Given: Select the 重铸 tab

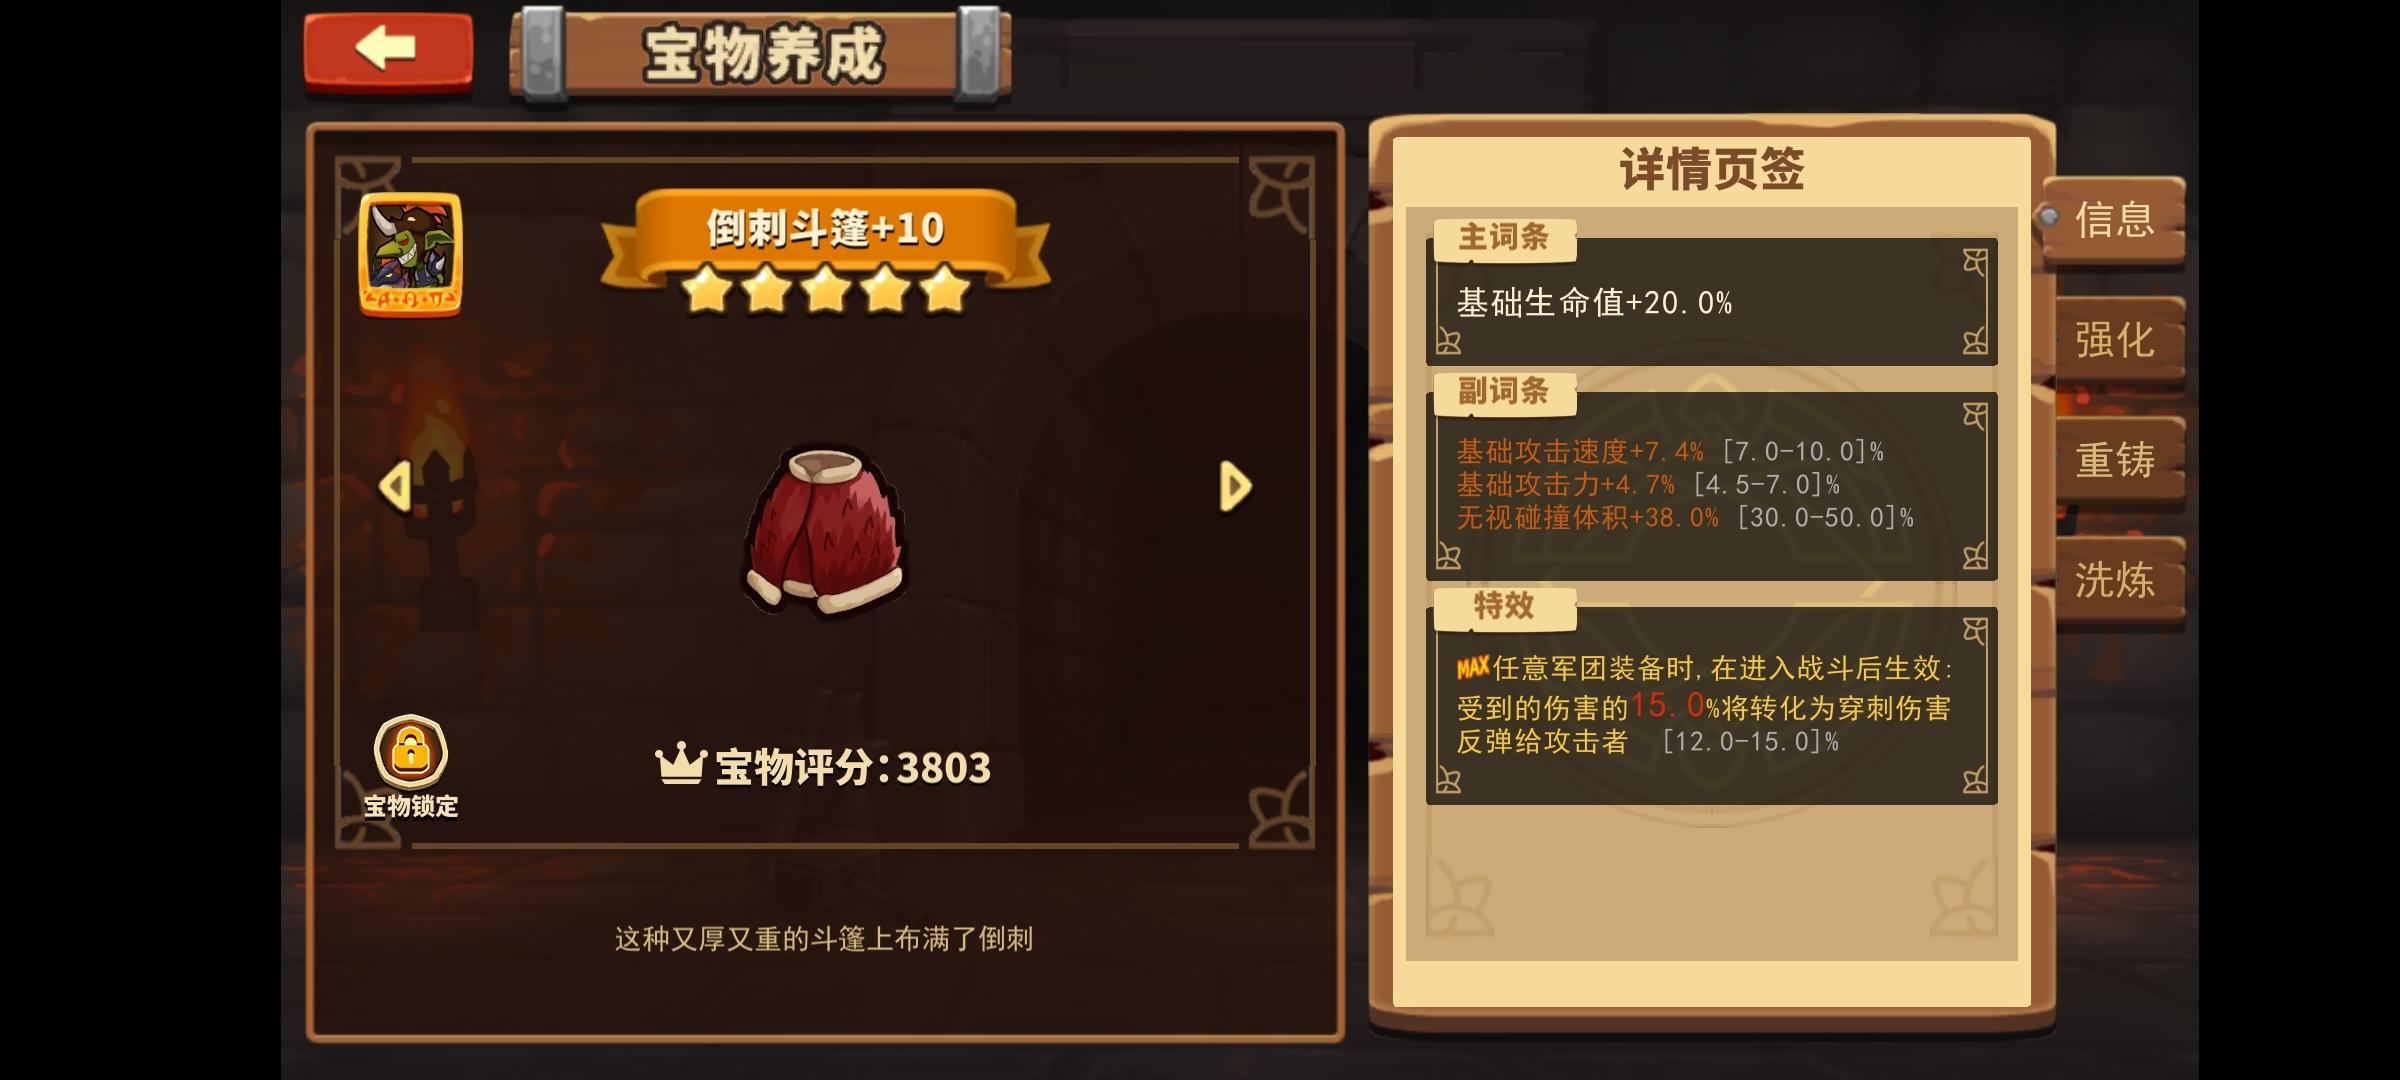Looking at the screenshot, I should coord(2114,460).
